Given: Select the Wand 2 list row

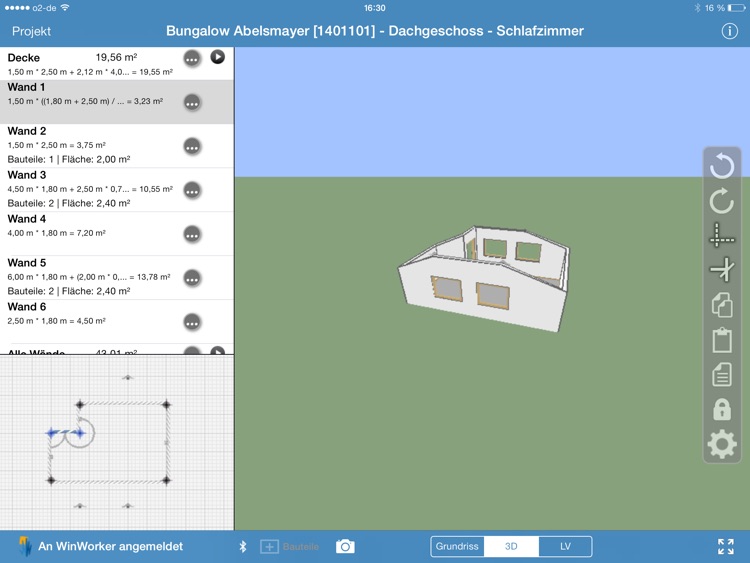Looking at the screenshot, I should [117, 145].
